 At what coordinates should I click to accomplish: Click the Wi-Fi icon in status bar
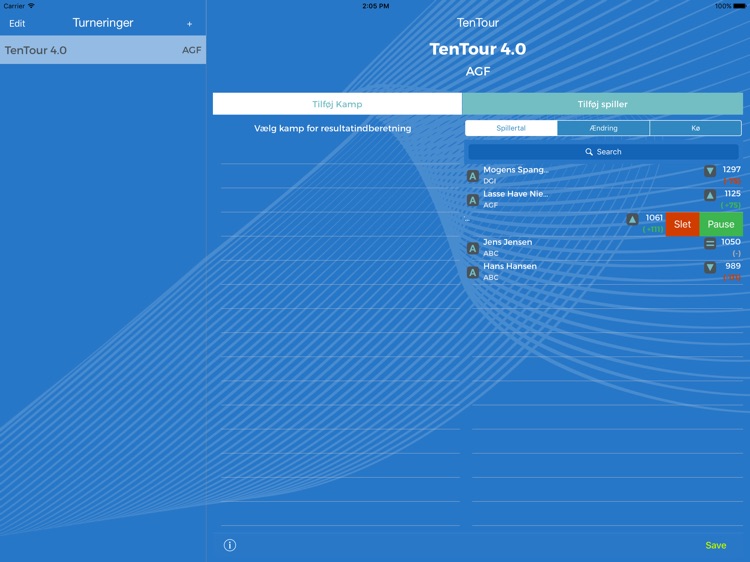point(31,6)
